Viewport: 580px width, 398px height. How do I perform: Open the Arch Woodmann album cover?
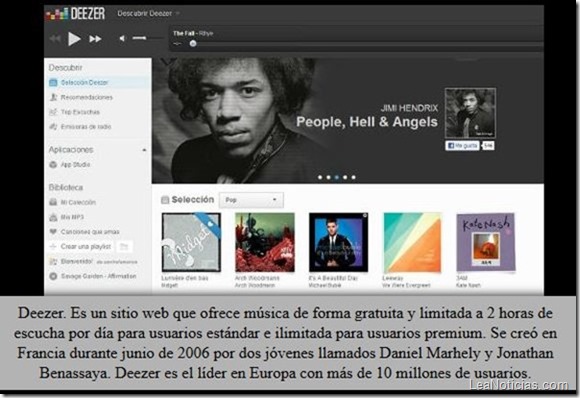pyautogui.click(x=265, y=242)
